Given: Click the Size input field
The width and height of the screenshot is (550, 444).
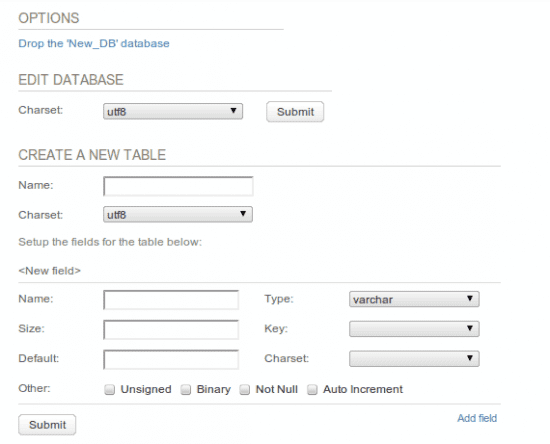Looking at the screenshot, I should [x=171, y=330].
